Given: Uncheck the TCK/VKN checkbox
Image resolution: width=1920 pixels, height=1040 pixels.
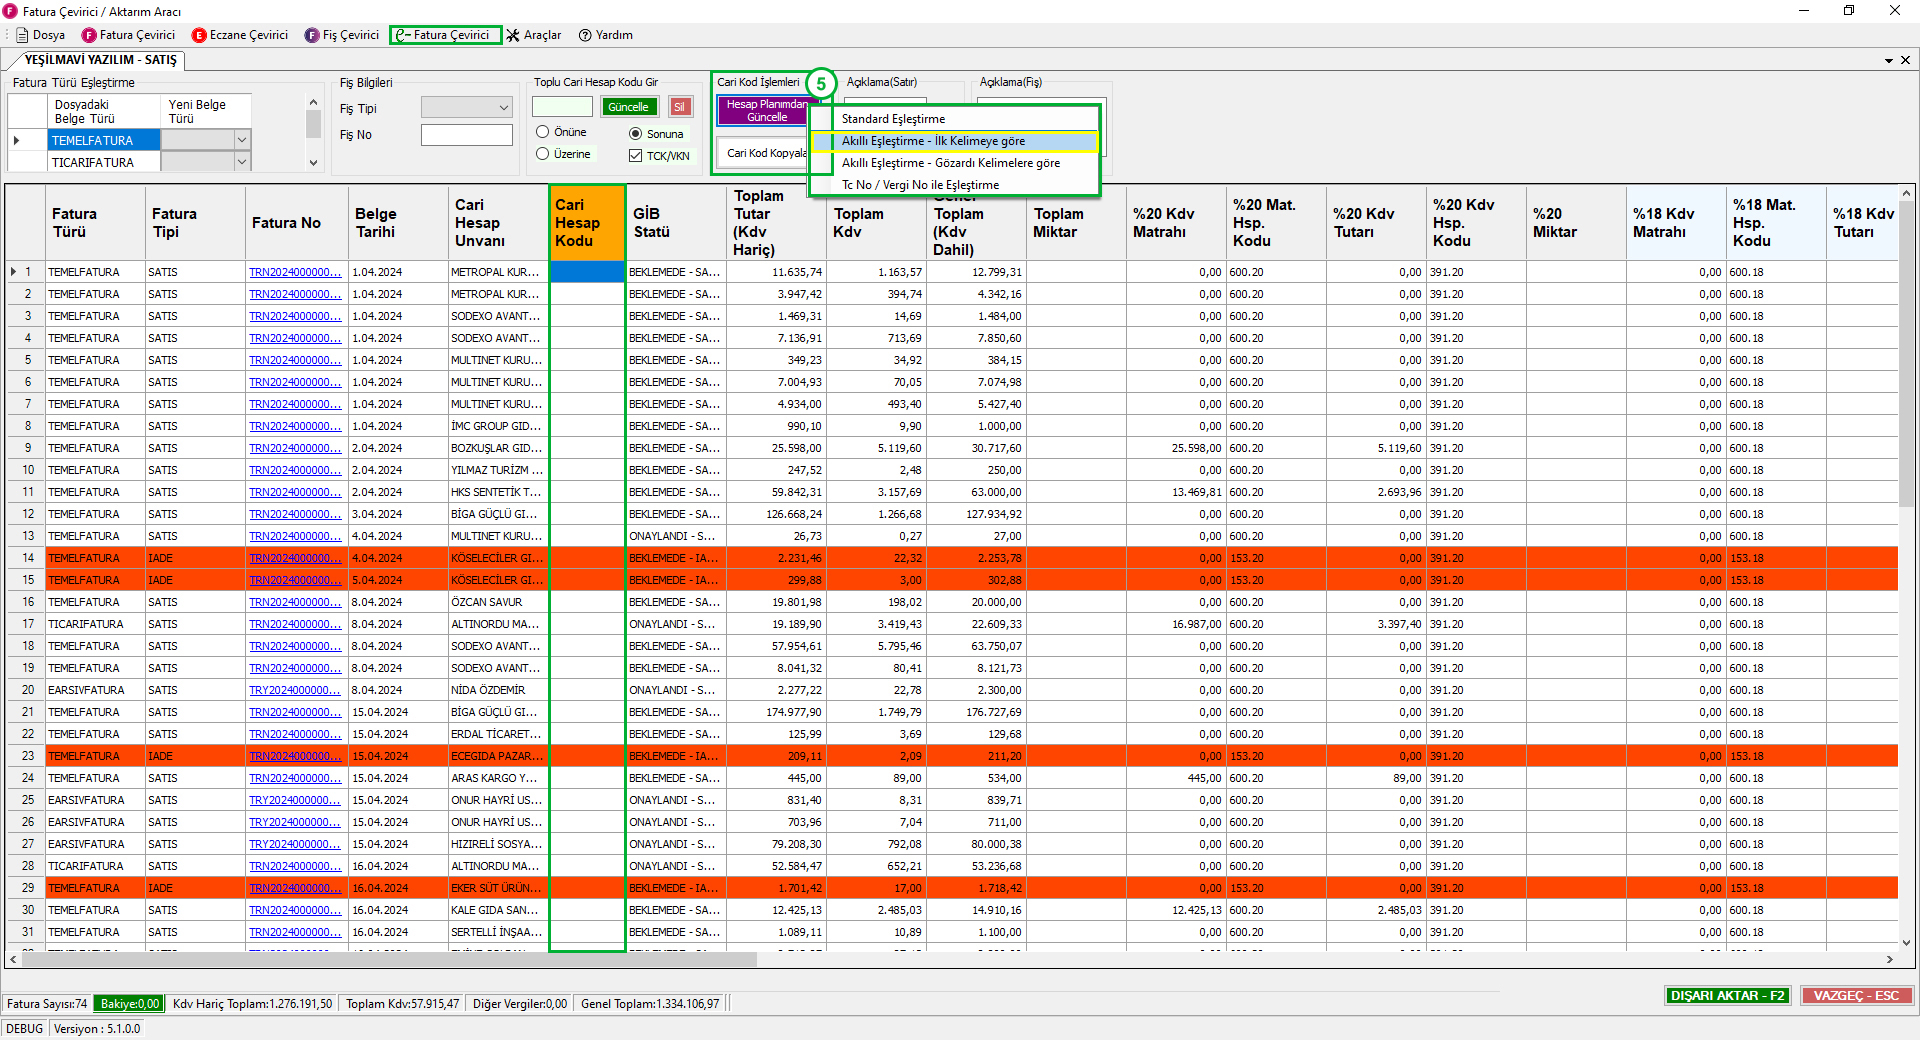Looking at the screenshot, I should pyautogui.click(x=635, y=156).
